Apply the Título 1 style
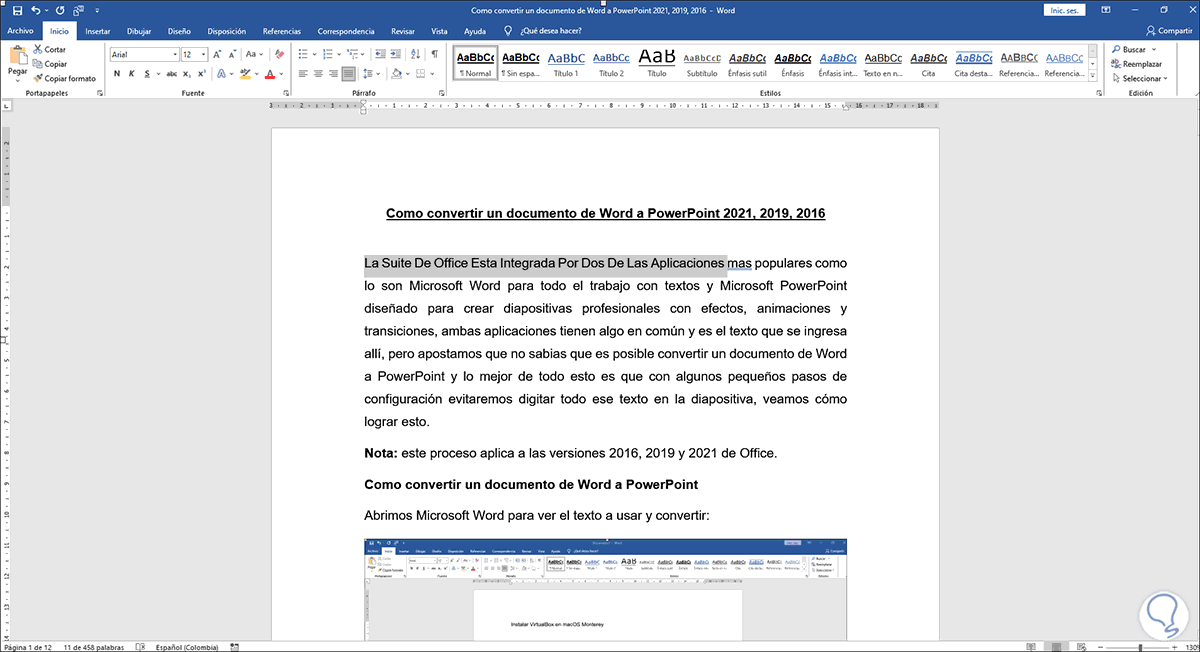 tap(566, 62)
